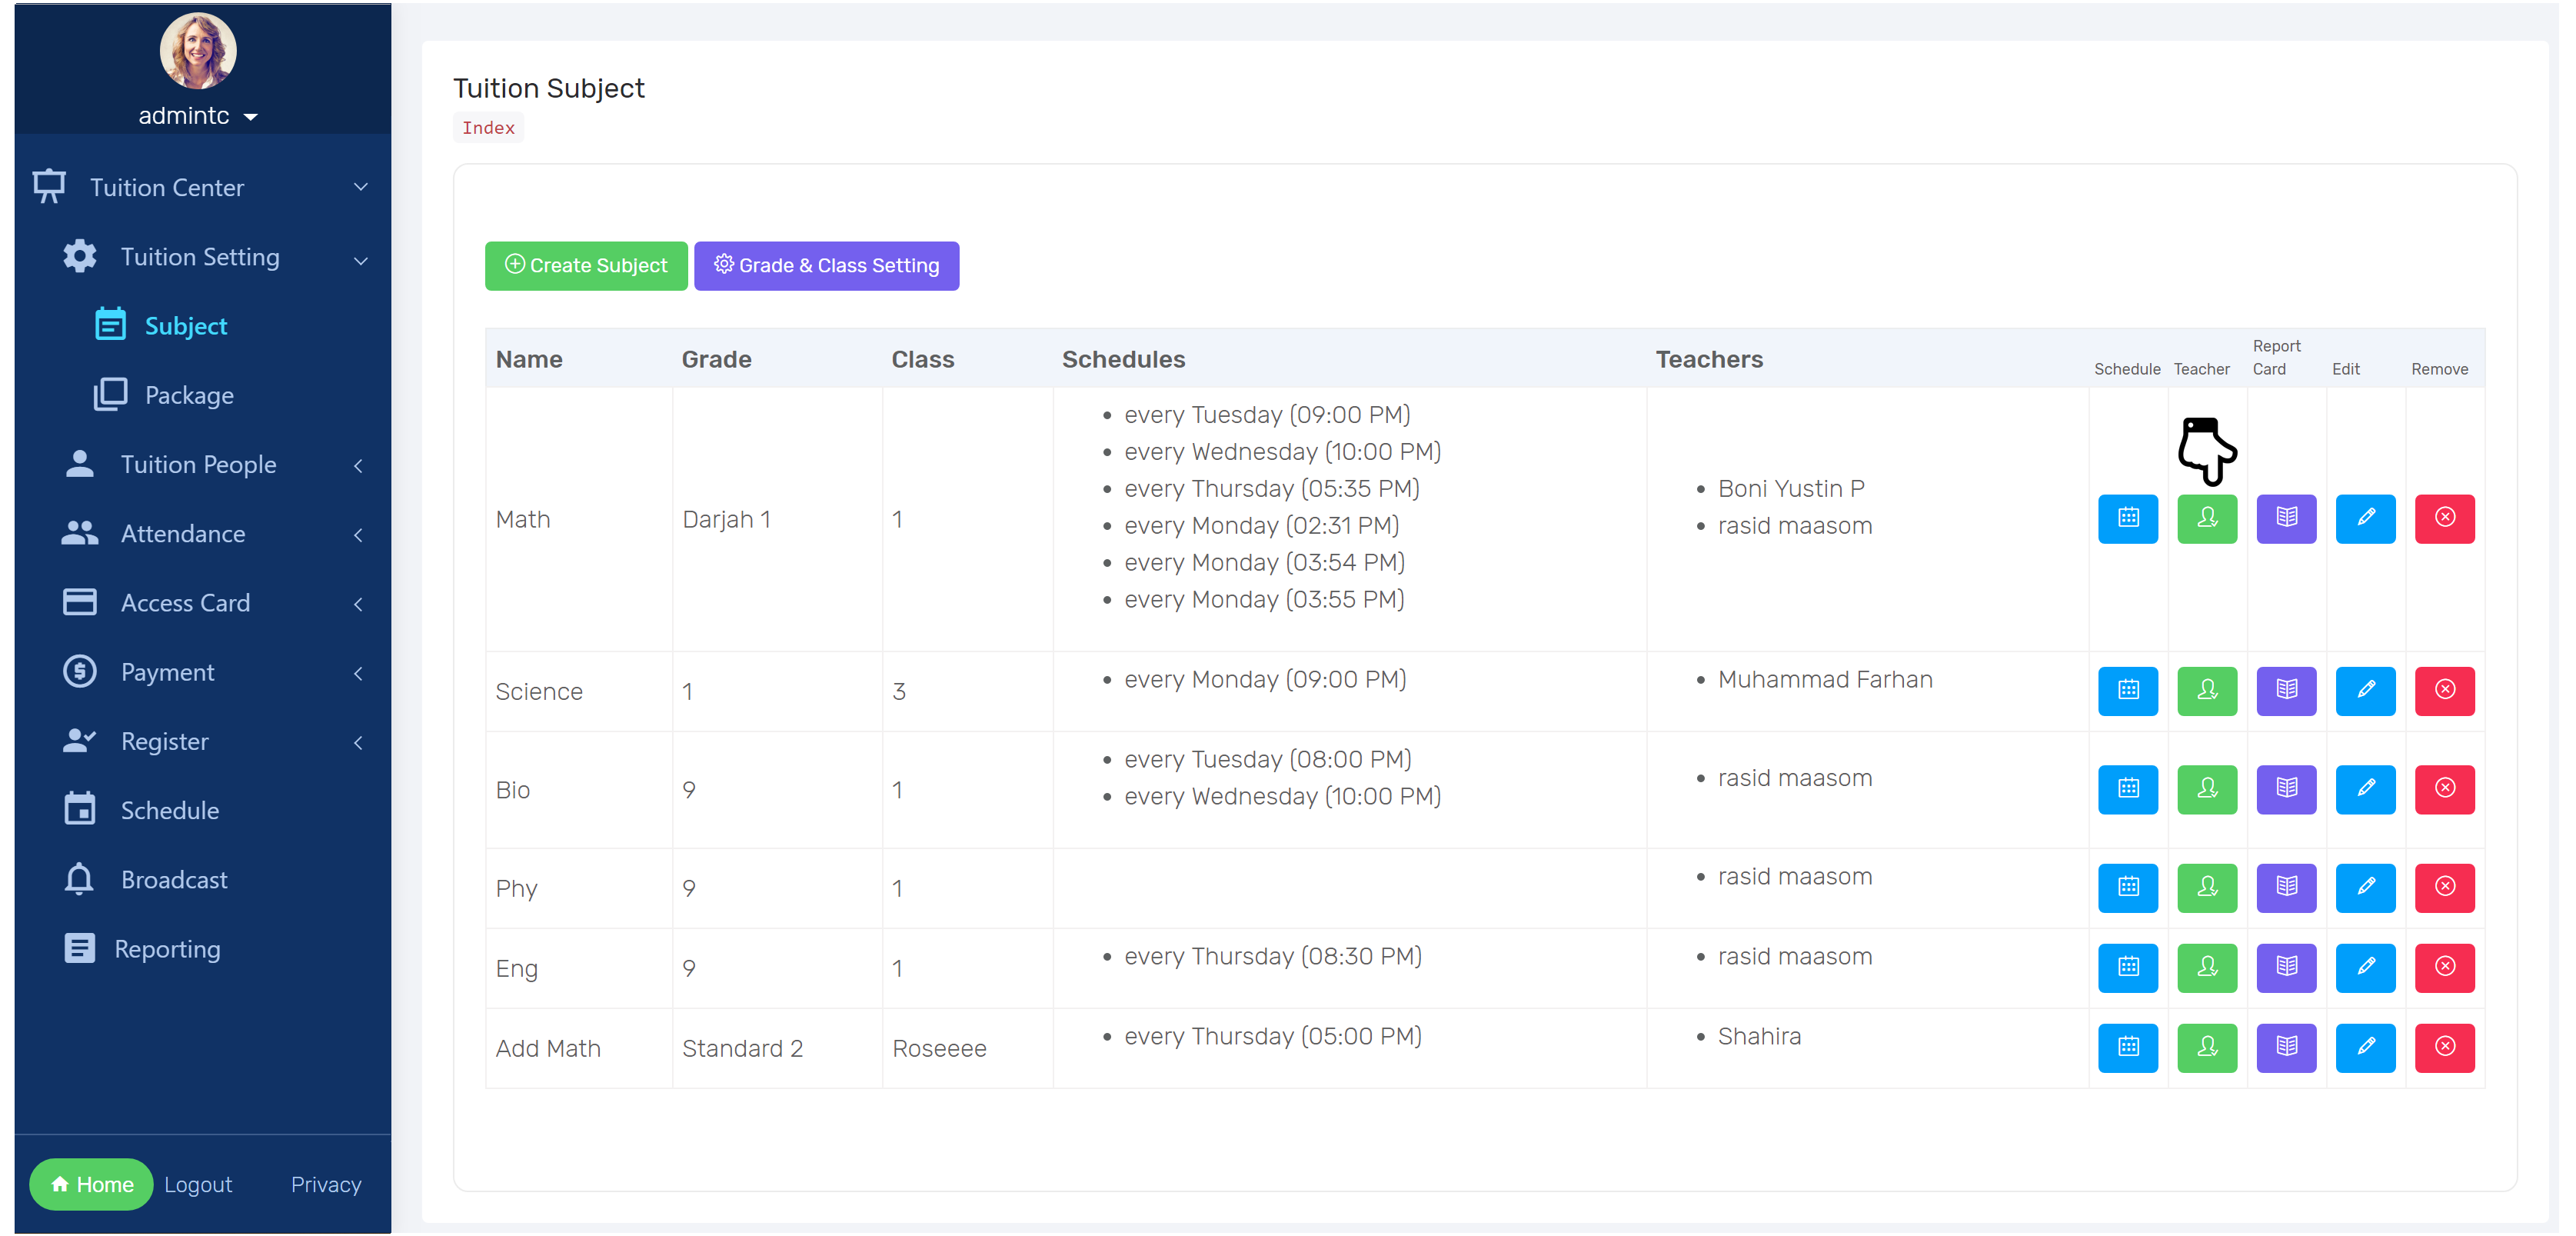Open Report Card for Phy subject

point(2285,887)
